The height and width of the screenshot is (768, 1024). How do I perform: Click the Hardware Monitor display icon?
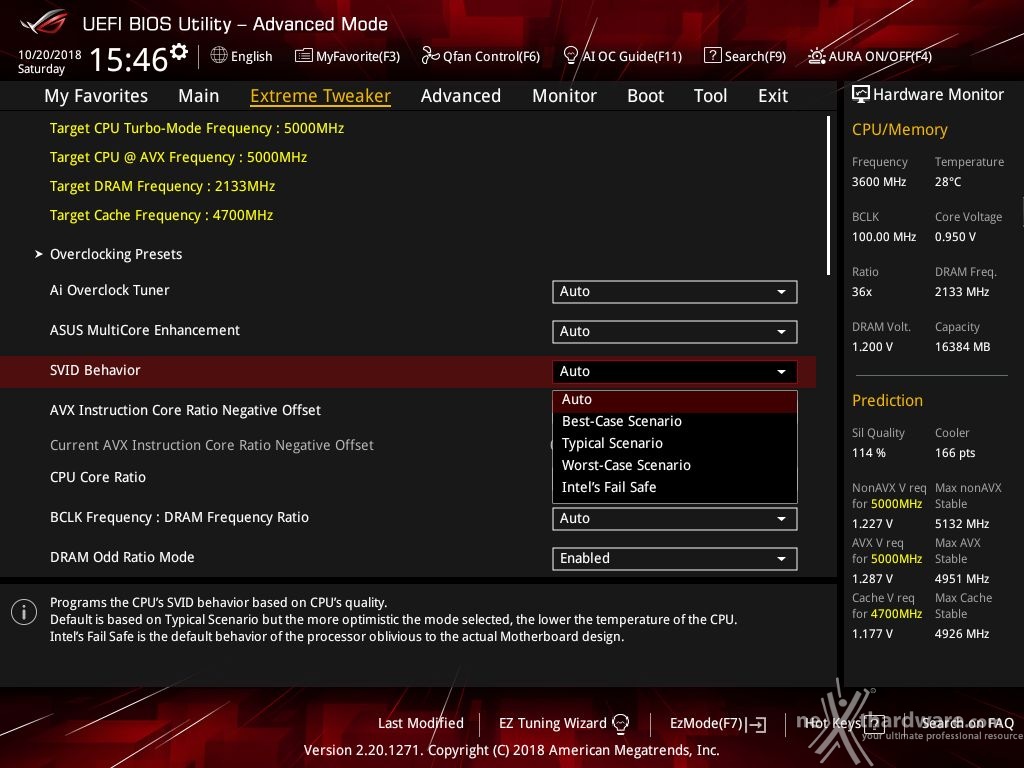coord(861,95)
